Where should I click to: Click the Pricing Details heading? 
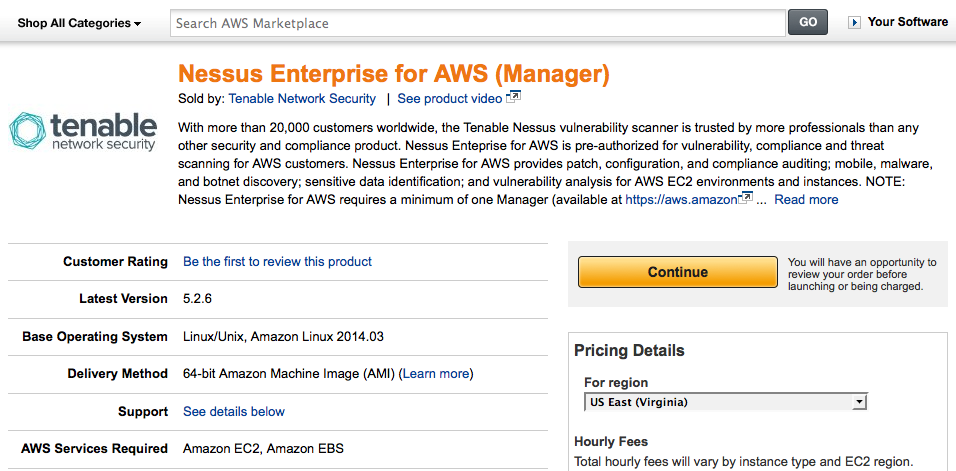click(x=629, y=350)
